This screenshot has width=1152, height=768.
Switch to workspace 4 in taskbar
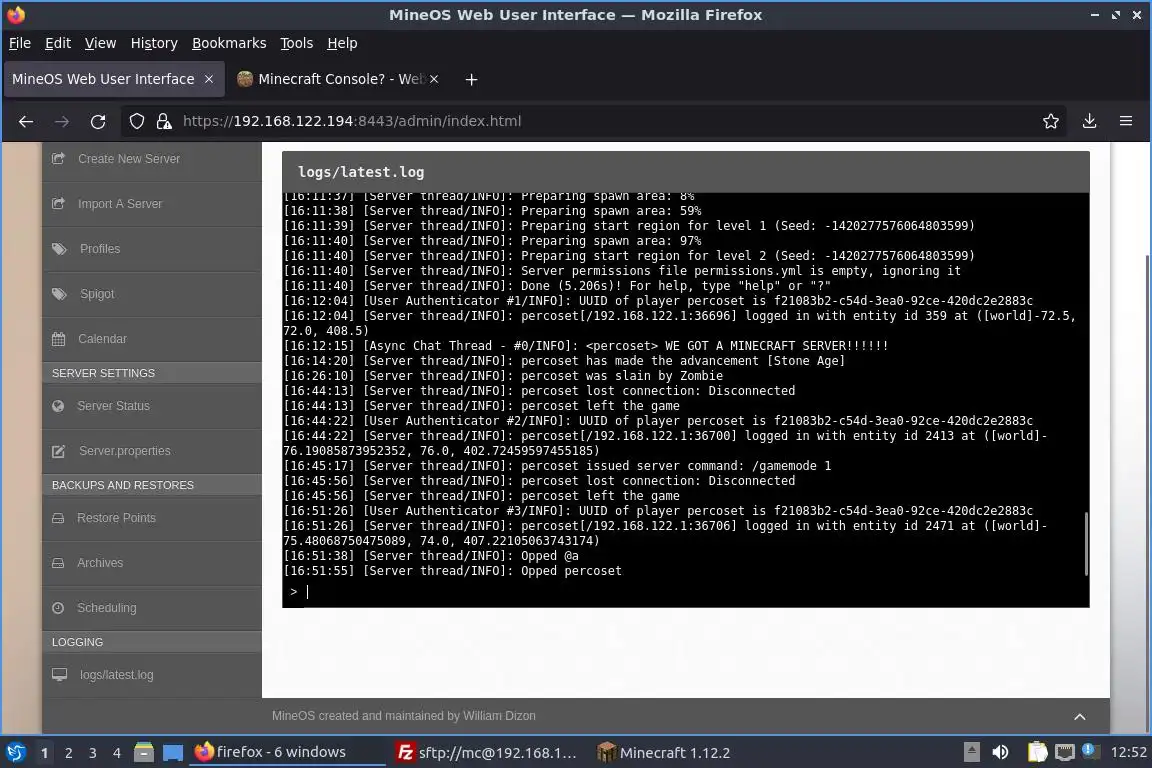pyautogui.click(x=117, y=753)
